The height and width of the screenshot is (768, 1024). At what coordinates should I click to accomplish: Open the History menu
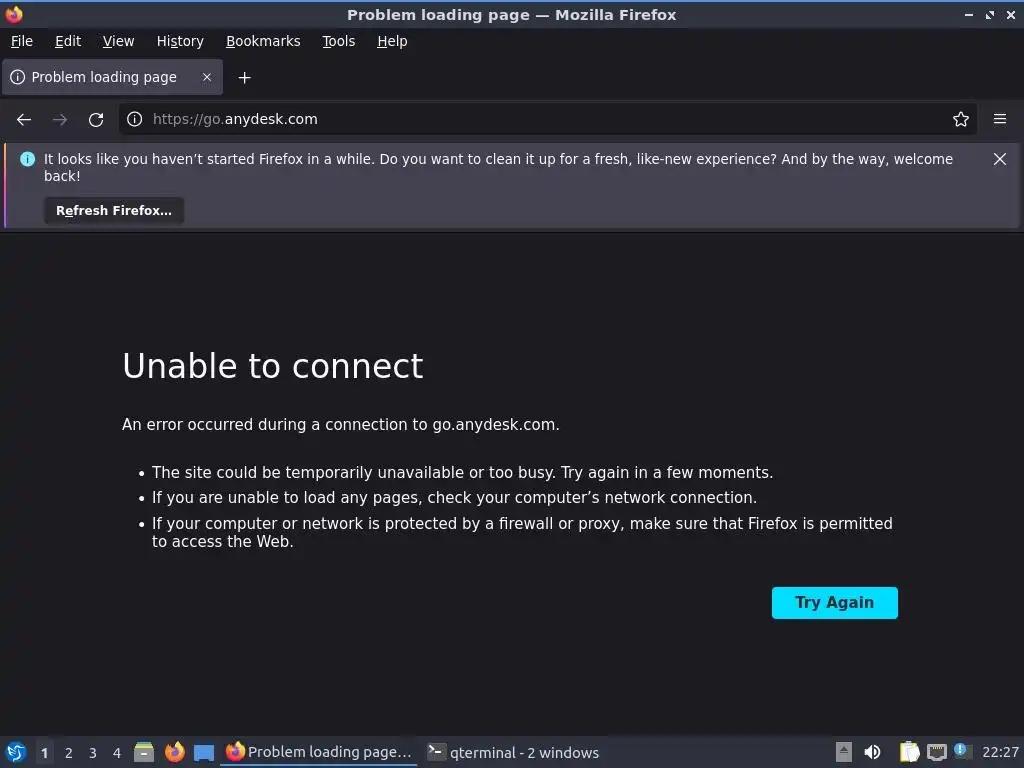pyautogui.click(x=180, y=41)
